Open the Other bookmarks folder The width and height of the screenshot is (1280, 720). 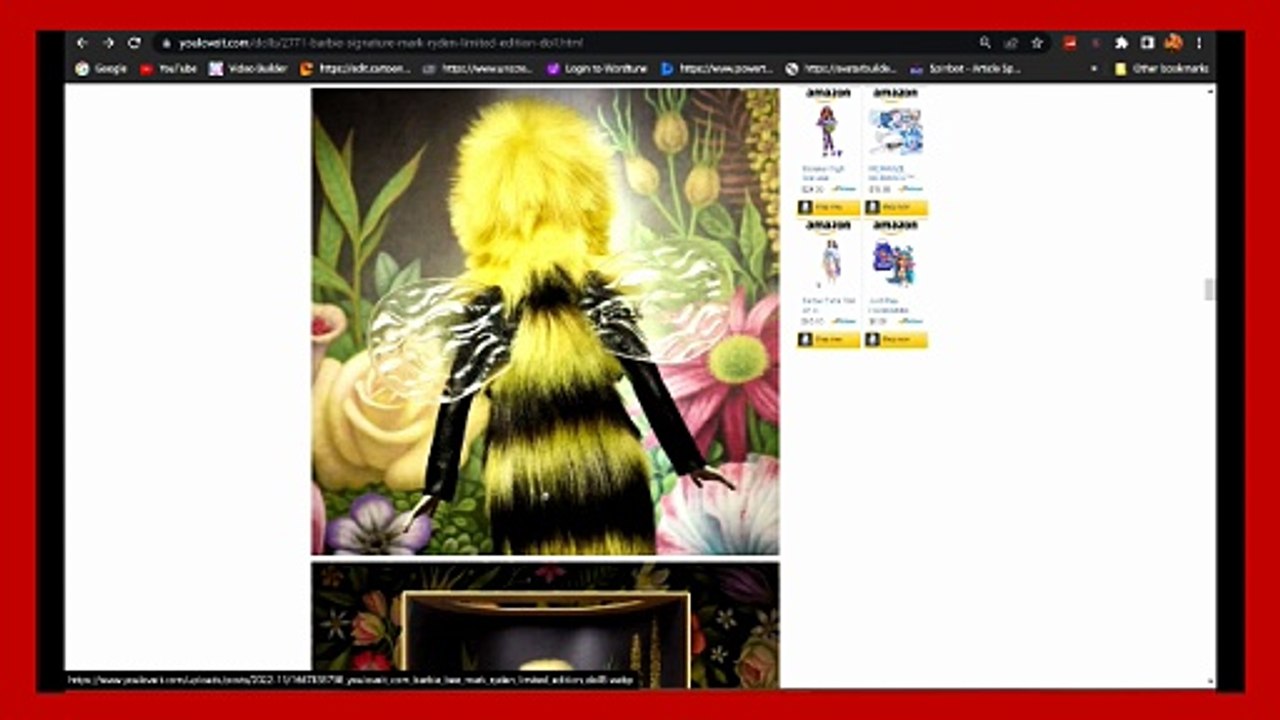click(x=1162, y=69)
